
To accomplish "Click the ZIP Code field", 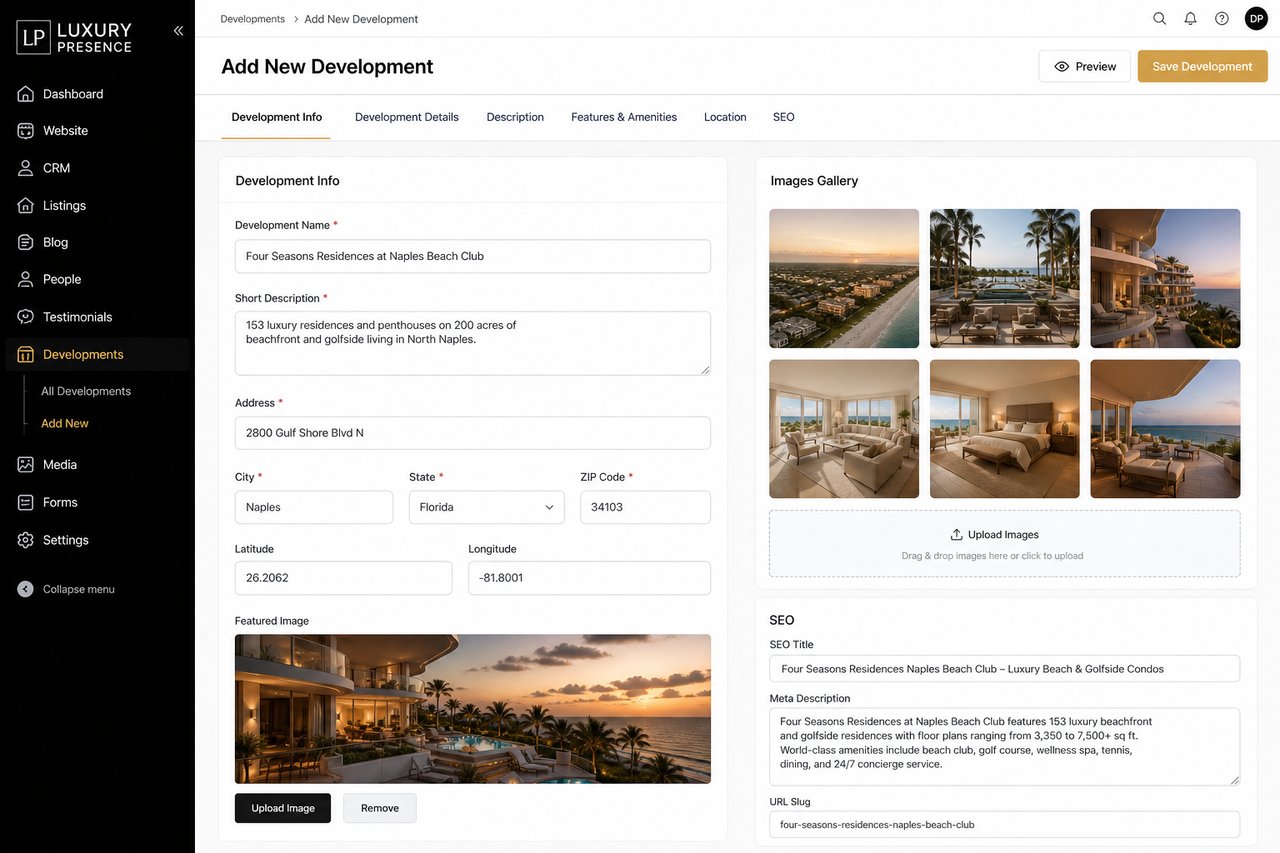I will point(645,507).
